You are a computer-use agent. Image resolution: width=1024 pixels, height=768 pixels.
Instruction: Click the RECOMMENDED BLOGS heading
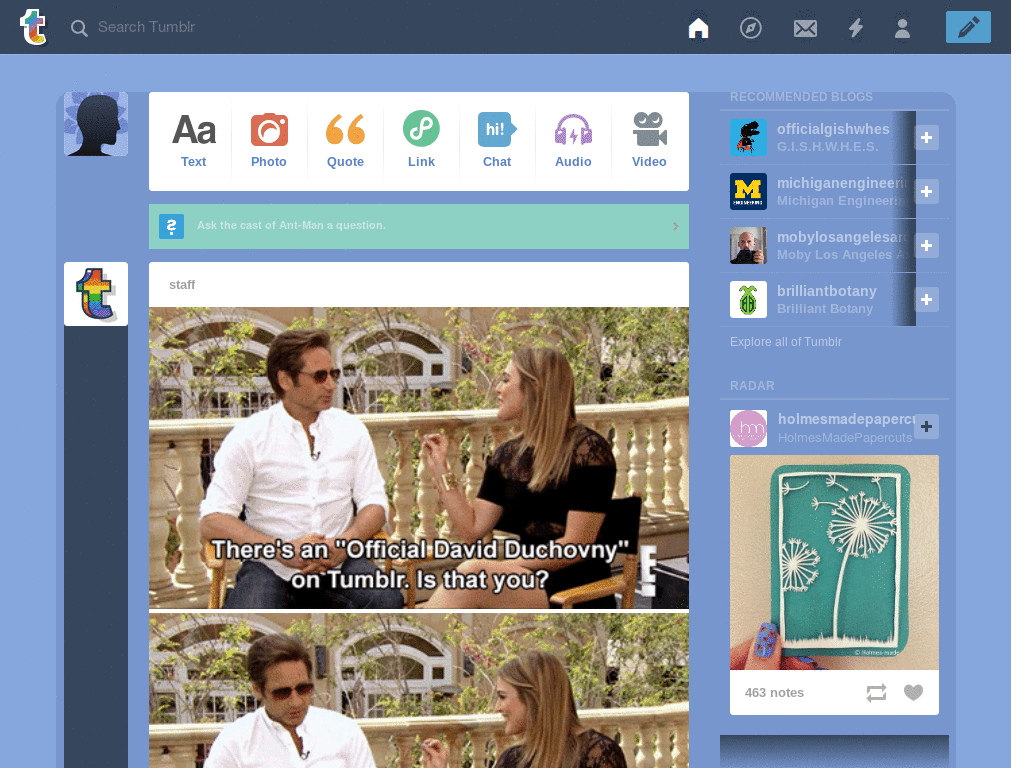coord(801,97)
